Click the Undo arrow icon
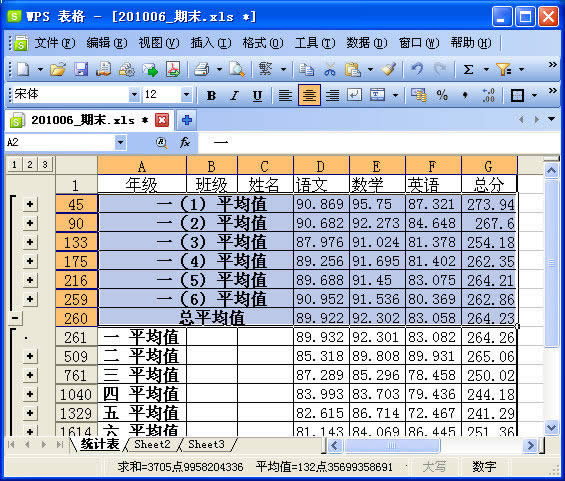This screenshot has width=565, height=481. tap(417, 69)
